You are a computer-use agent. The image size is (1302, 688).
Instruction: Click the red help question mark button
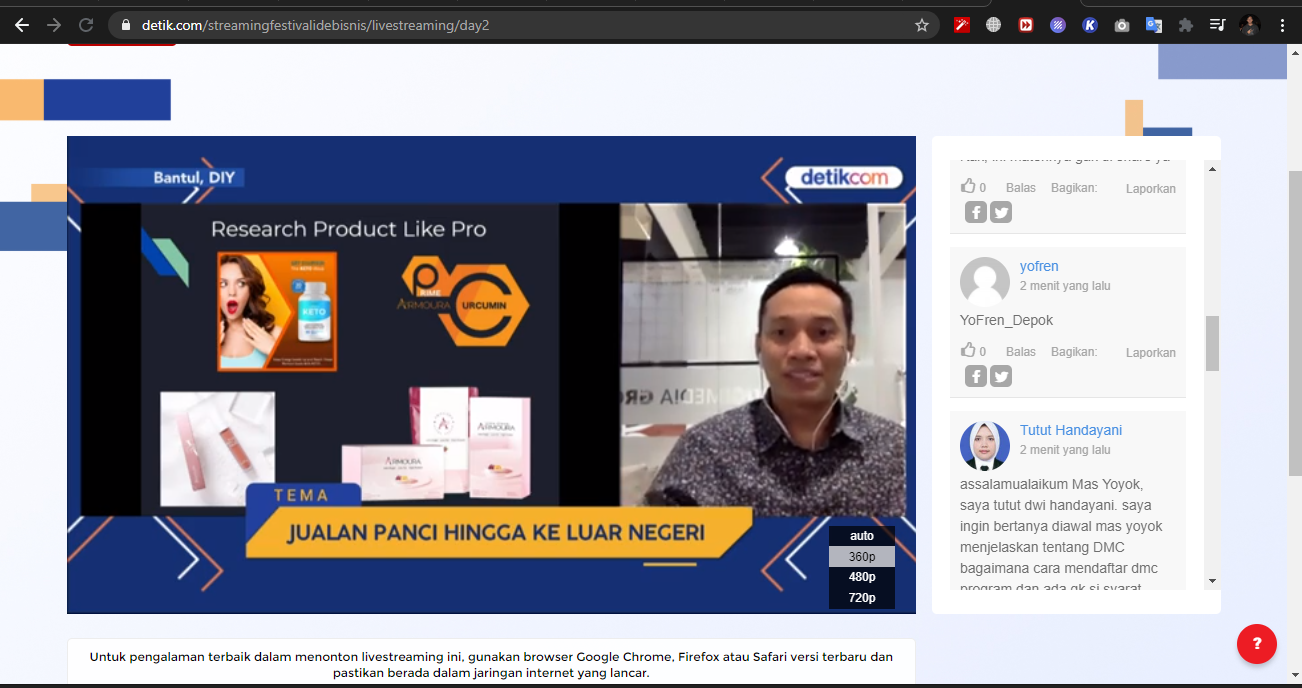point(1256,643)
